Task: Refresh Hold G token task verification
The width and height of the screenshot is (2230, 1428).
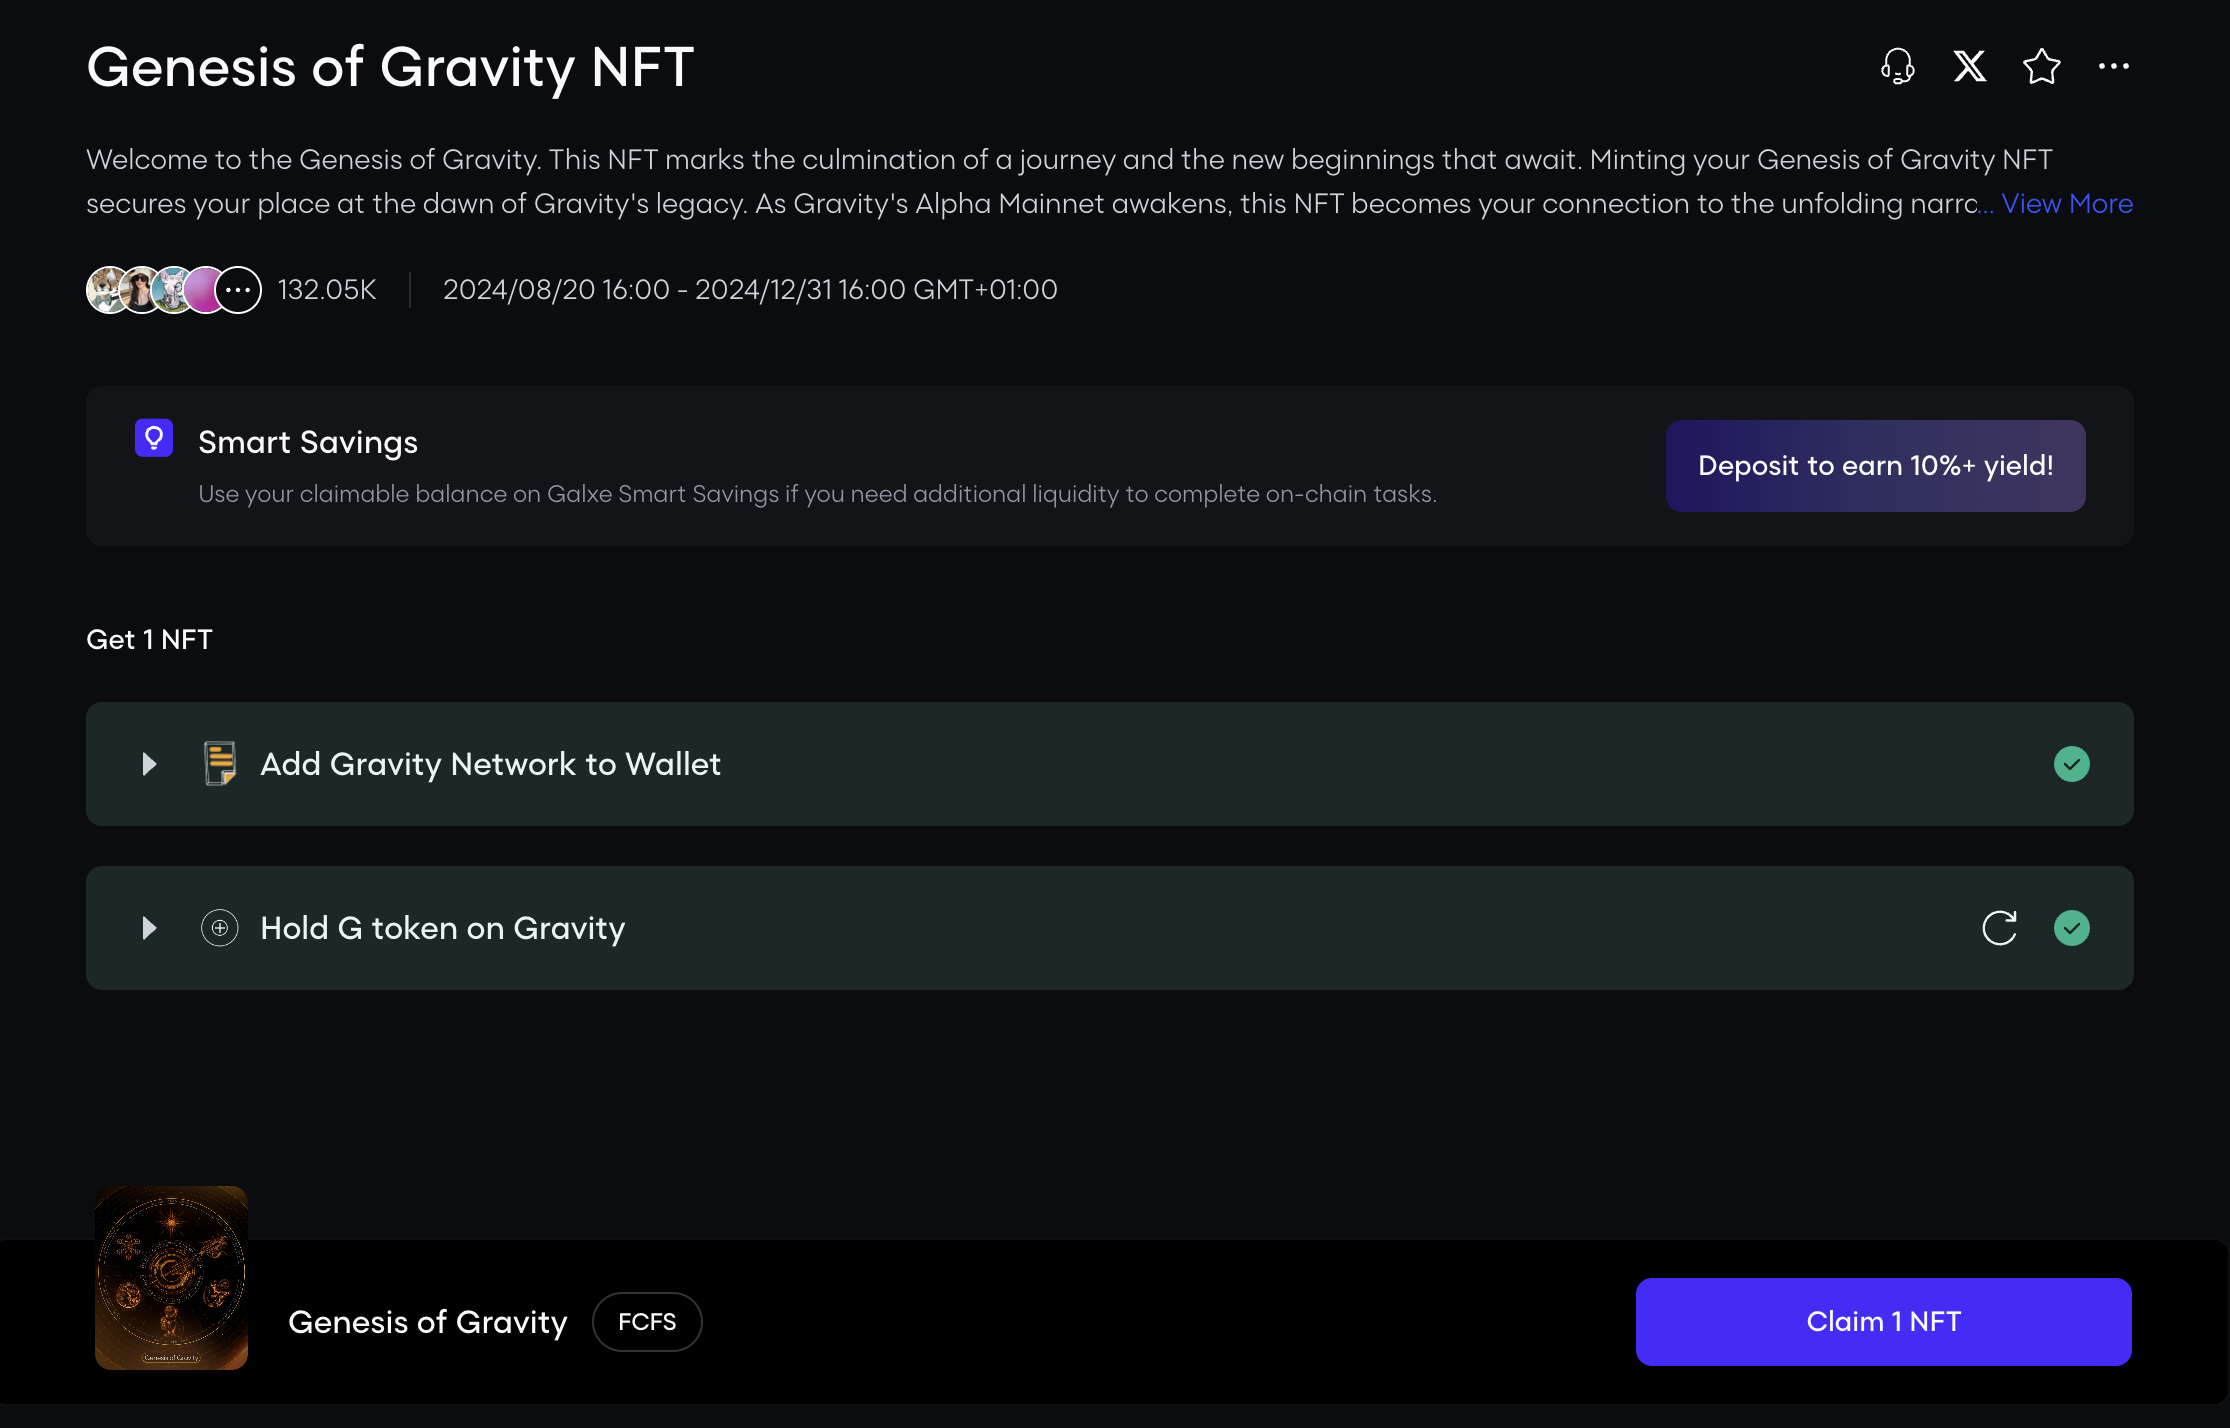Action: pos(1999,928)
